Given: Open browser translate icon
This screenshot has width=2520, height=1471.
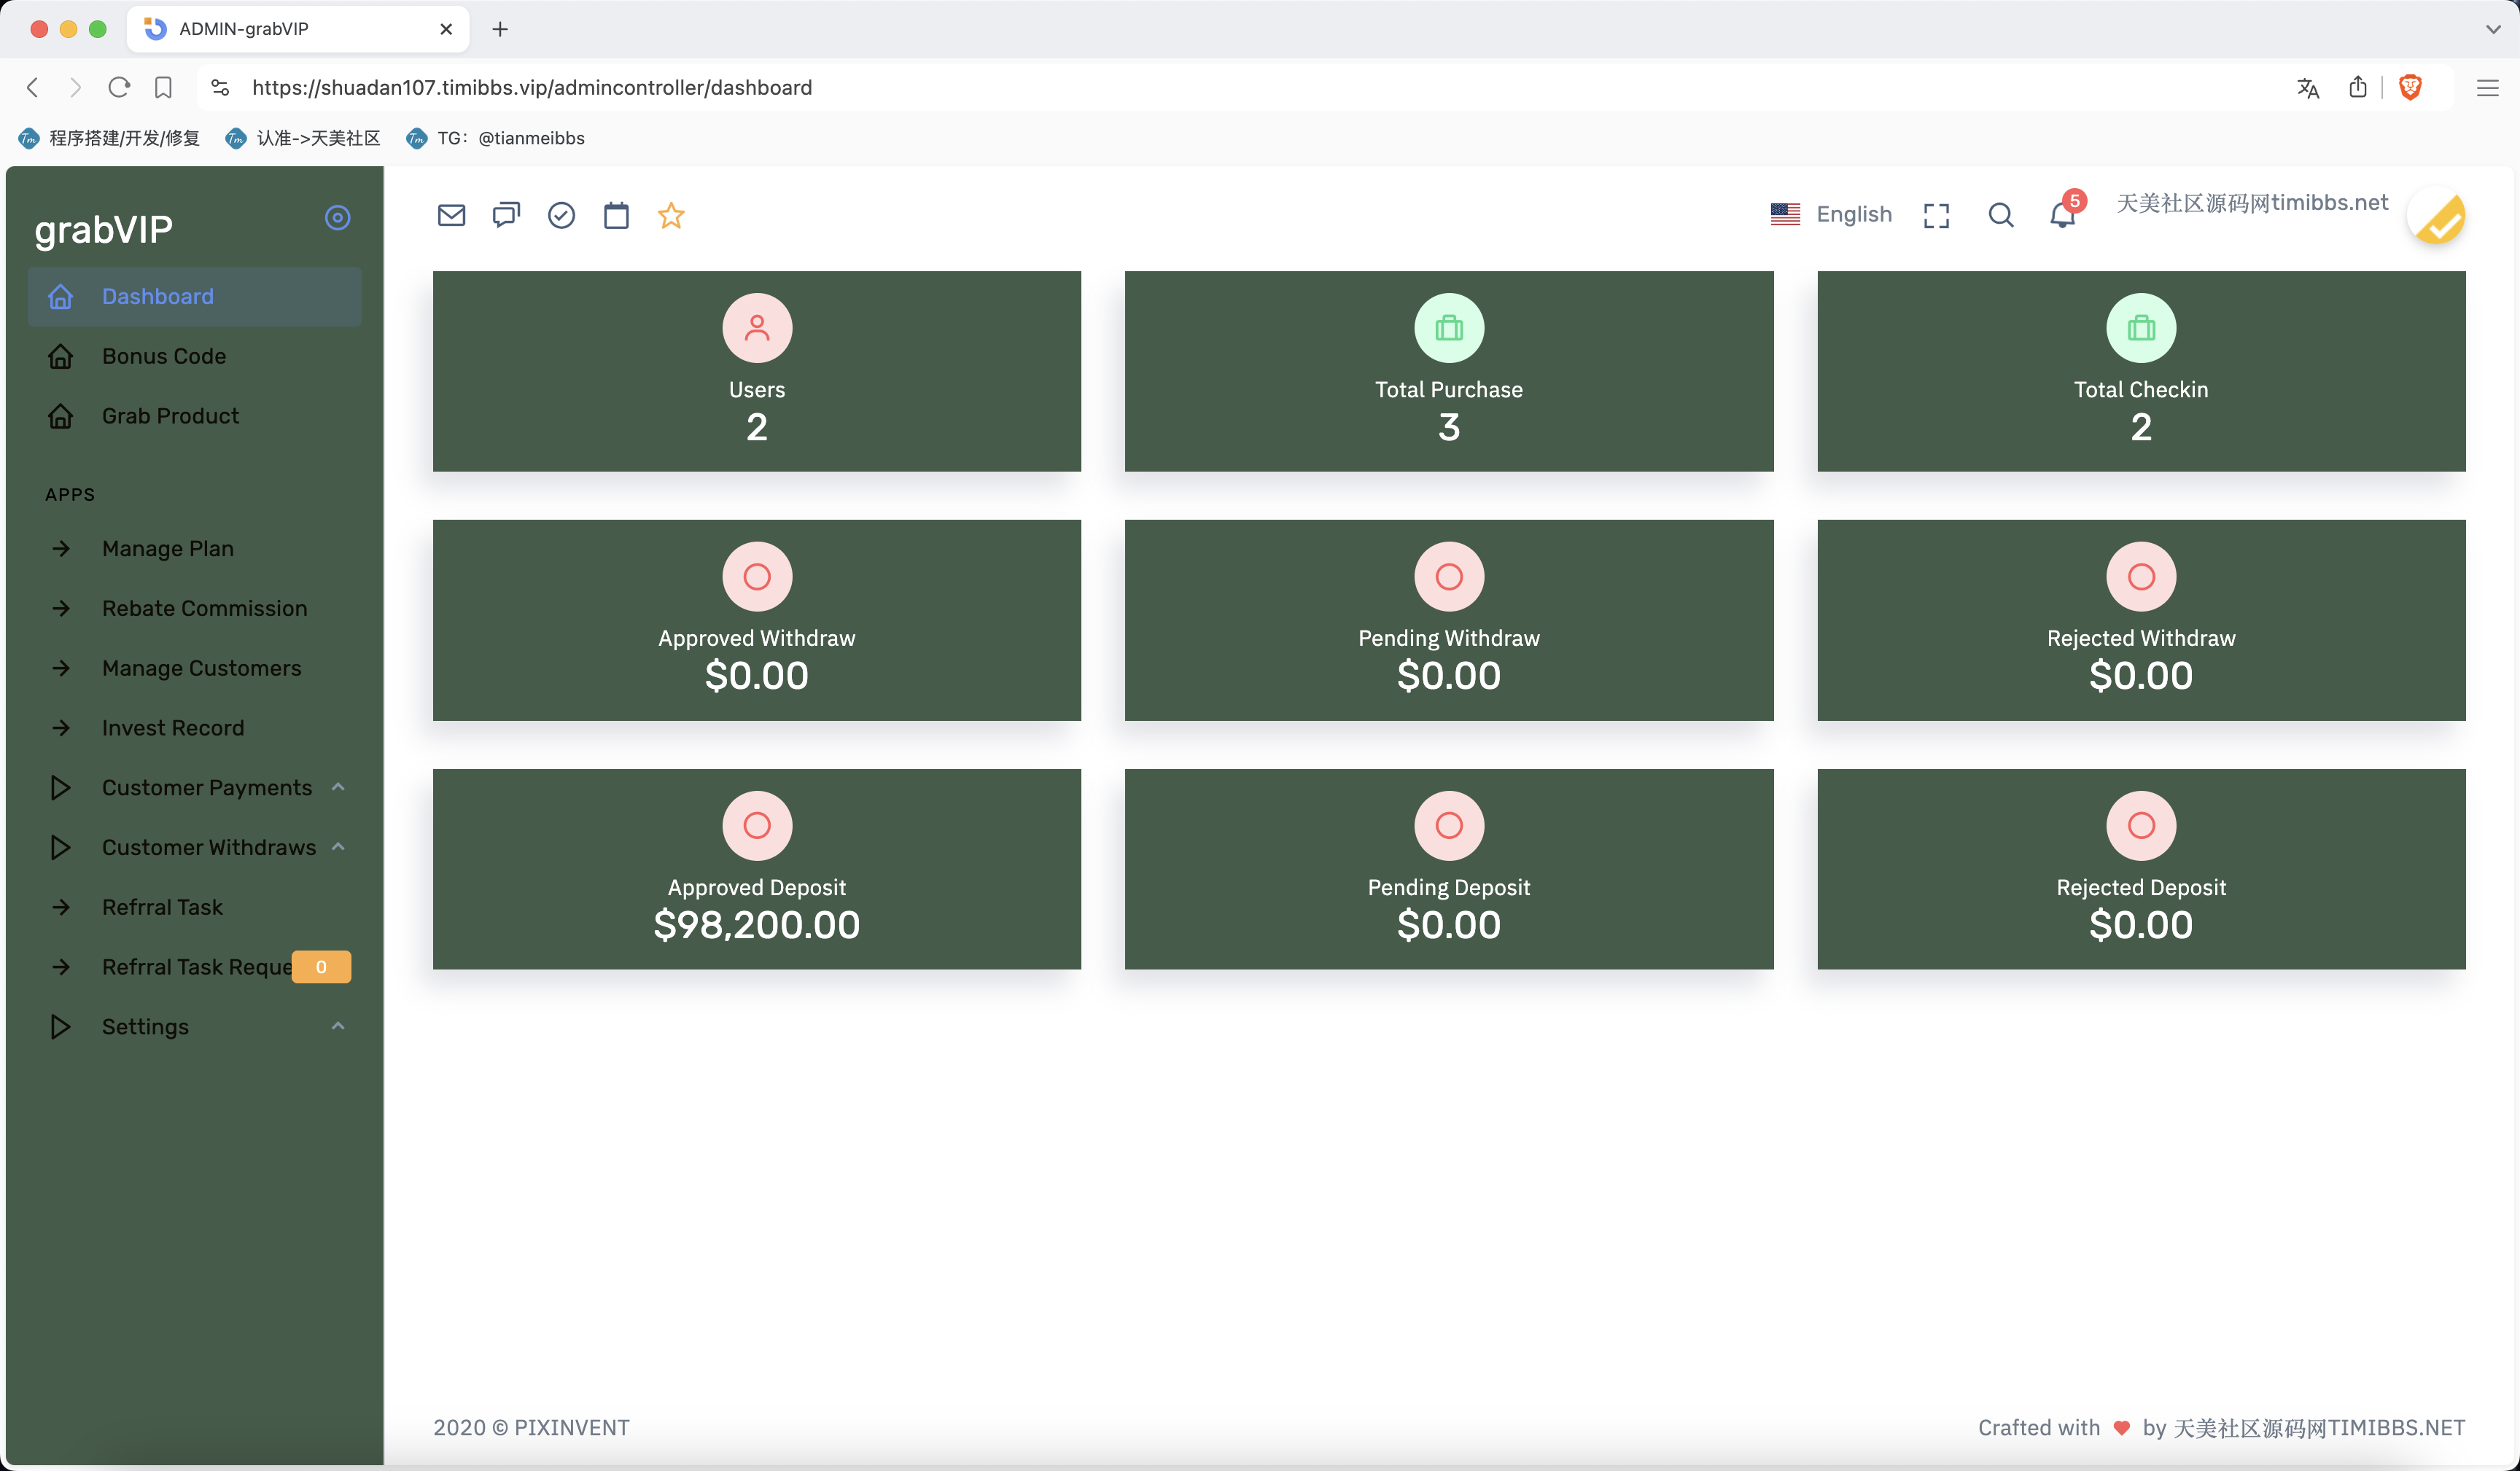Looking at the screenshot, I should tap(2308, 88).
